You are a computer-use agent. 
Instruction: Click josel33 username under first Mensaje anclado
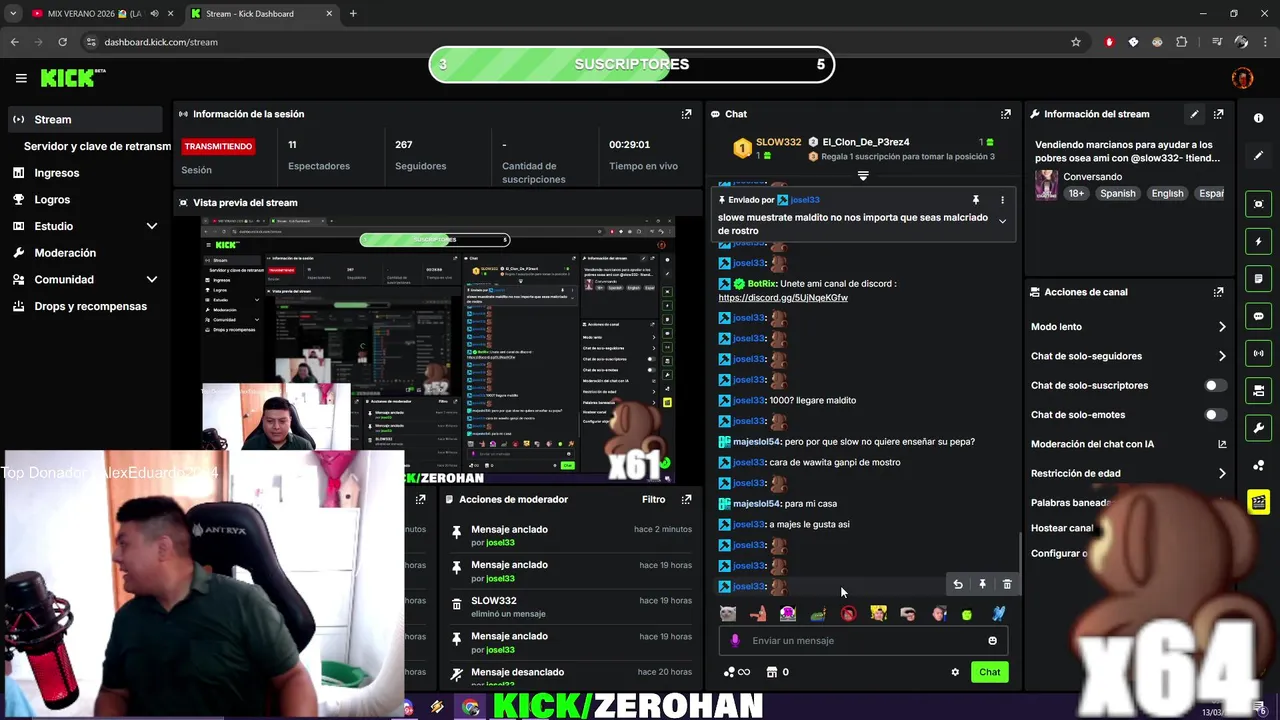pyautogui.click(x=500, y=543)
